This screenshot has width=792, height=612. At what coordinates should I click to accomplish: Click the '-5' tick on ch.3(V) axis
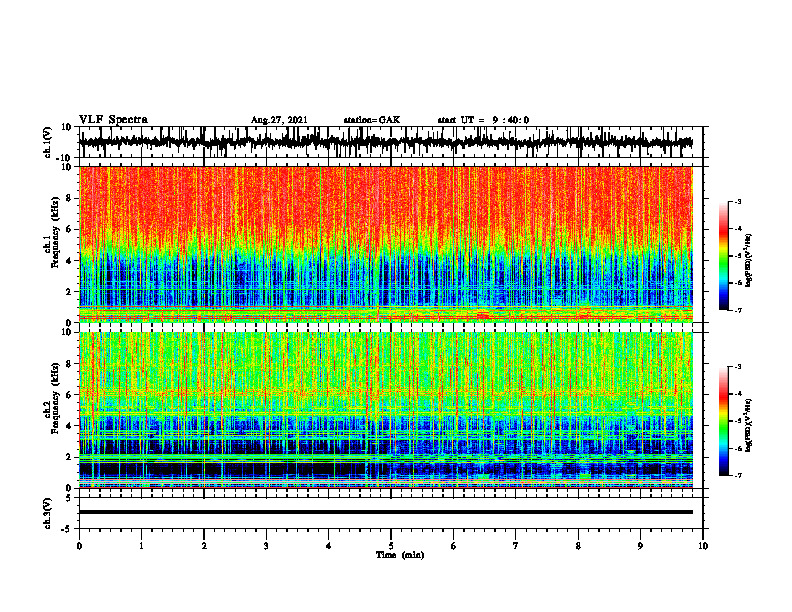pyautogui.click(x=67, y=529)
